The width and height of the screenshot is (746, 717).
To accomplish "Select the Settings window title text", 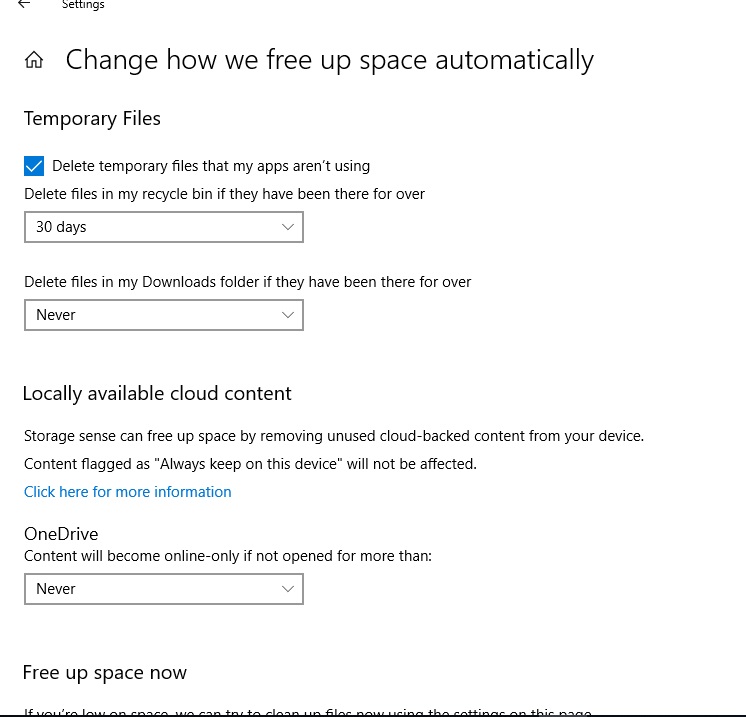I will tap(83, 5).
